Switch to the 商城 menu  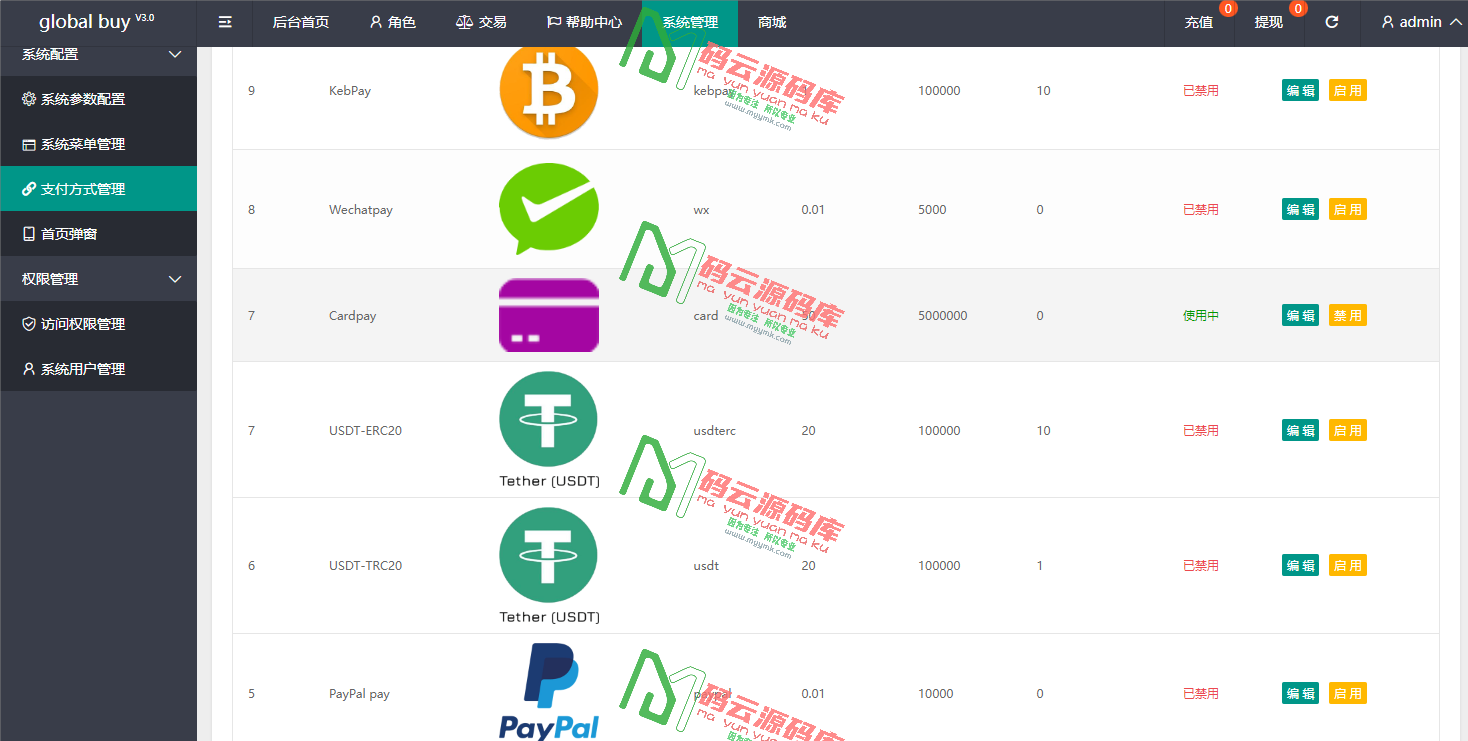coord(770,21)
